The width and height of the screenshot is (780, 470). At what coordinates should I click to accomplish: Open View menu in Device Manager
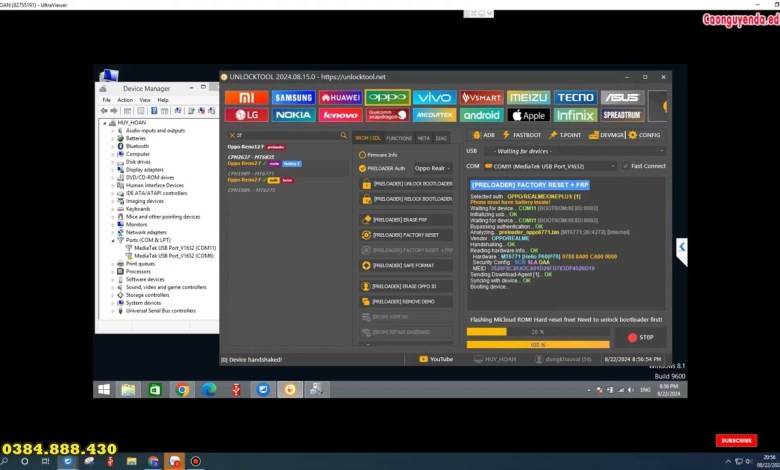pos(145,100)
